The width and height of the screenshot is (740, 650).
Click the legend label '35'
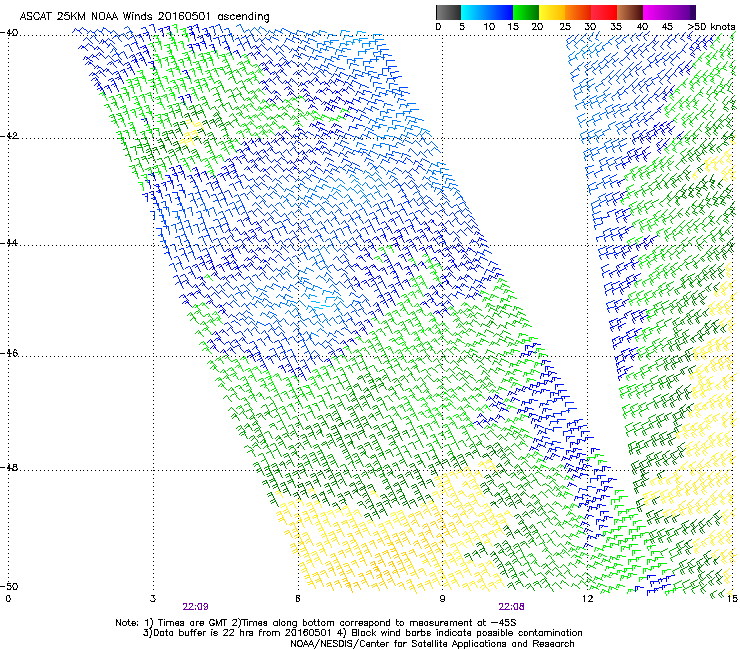click(x=616, y=27)
